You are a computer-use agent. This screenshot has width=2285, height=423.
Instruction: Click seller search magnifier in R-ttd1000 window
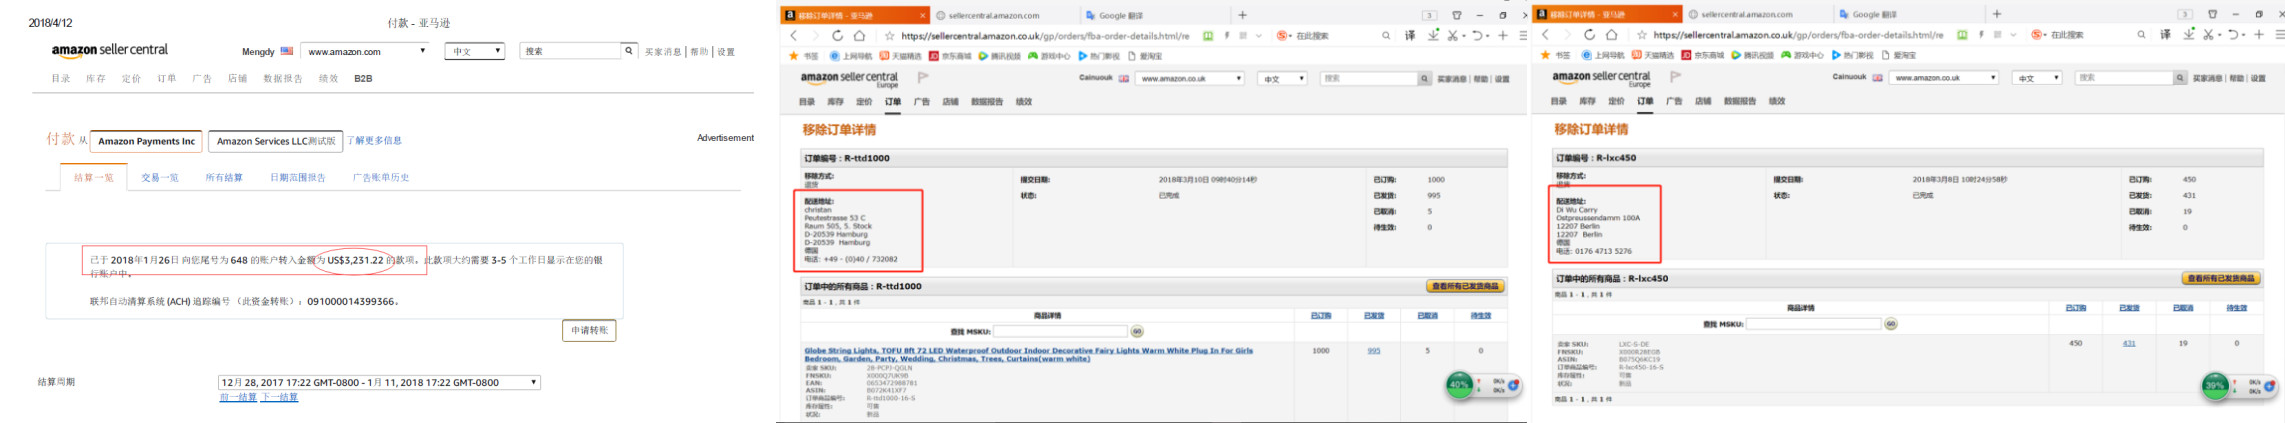tap(1424, 78)
